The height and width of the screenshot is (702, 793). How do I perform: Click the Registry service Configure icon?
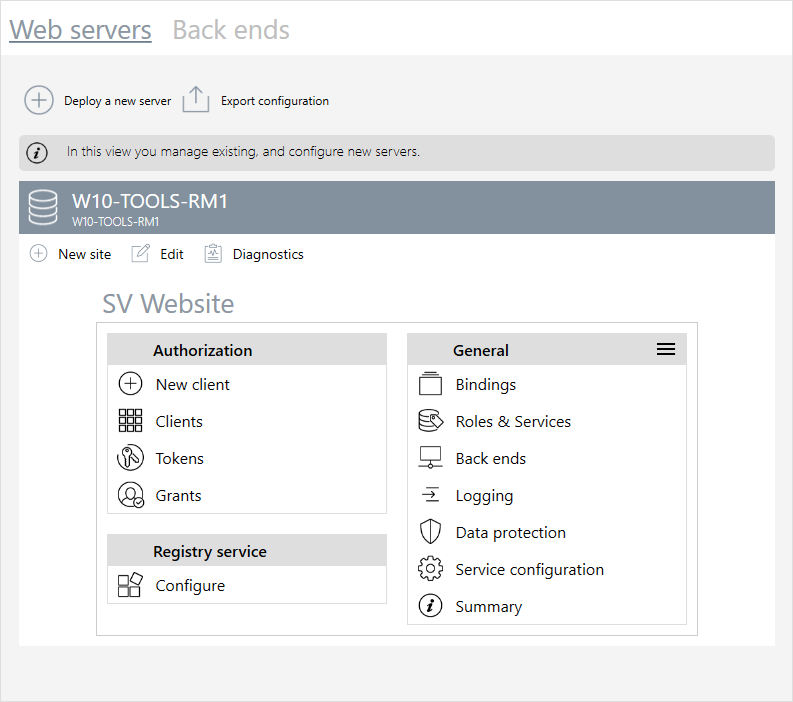(x=130, y=586)
